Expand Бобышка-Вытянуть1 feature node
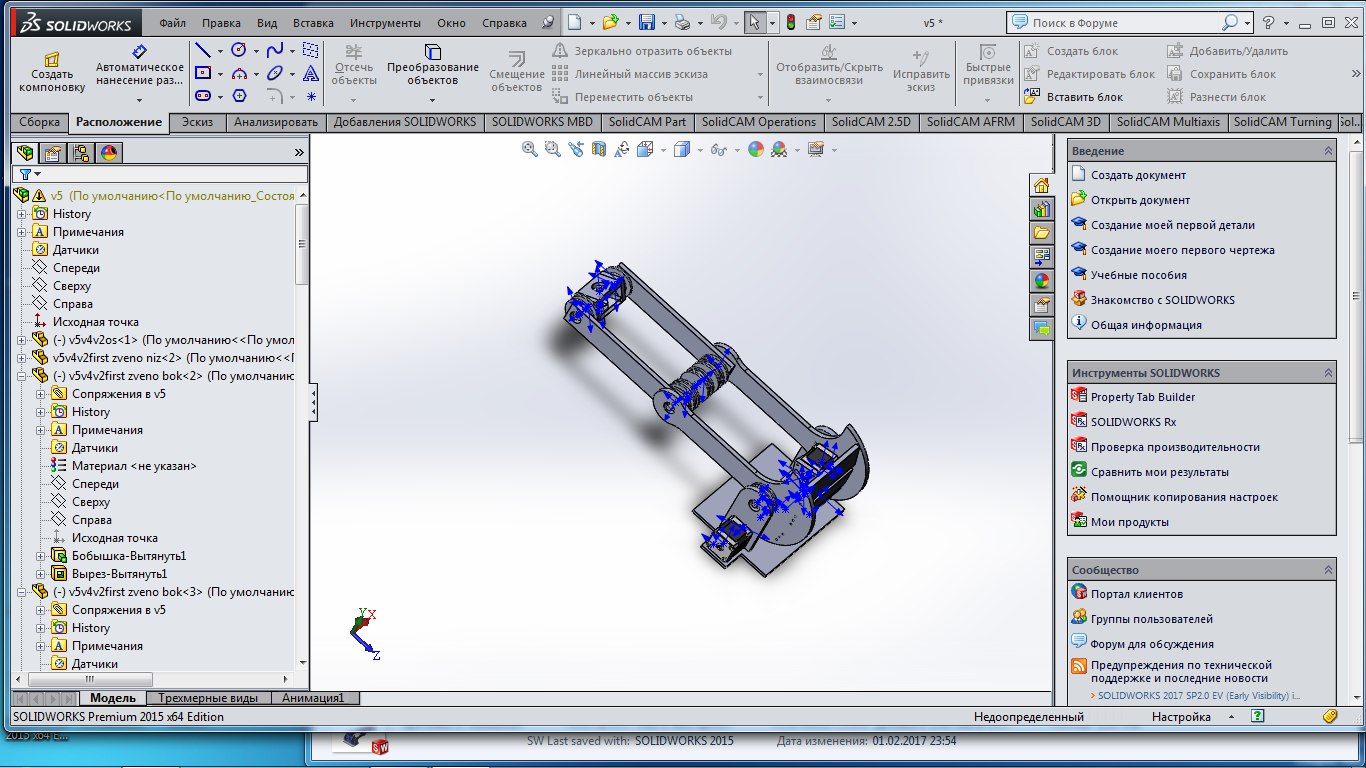1366x768 pixels. pyautogui.click(x=40, y=556)
